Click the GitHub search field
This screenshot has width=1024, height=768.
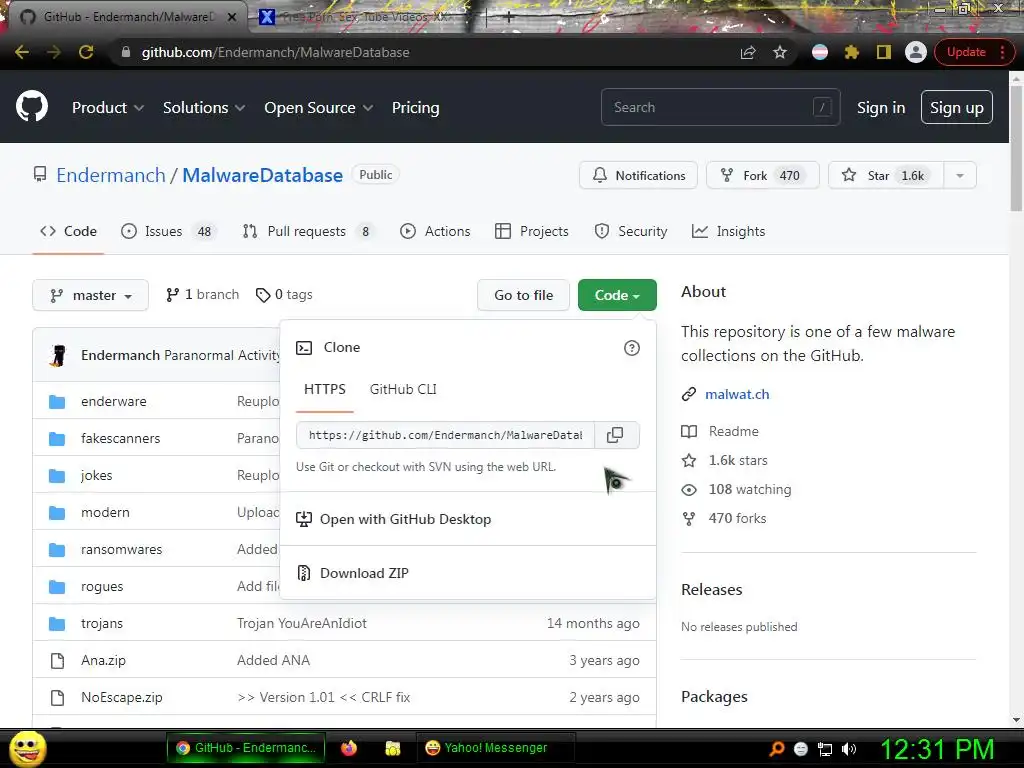[720, 107]
